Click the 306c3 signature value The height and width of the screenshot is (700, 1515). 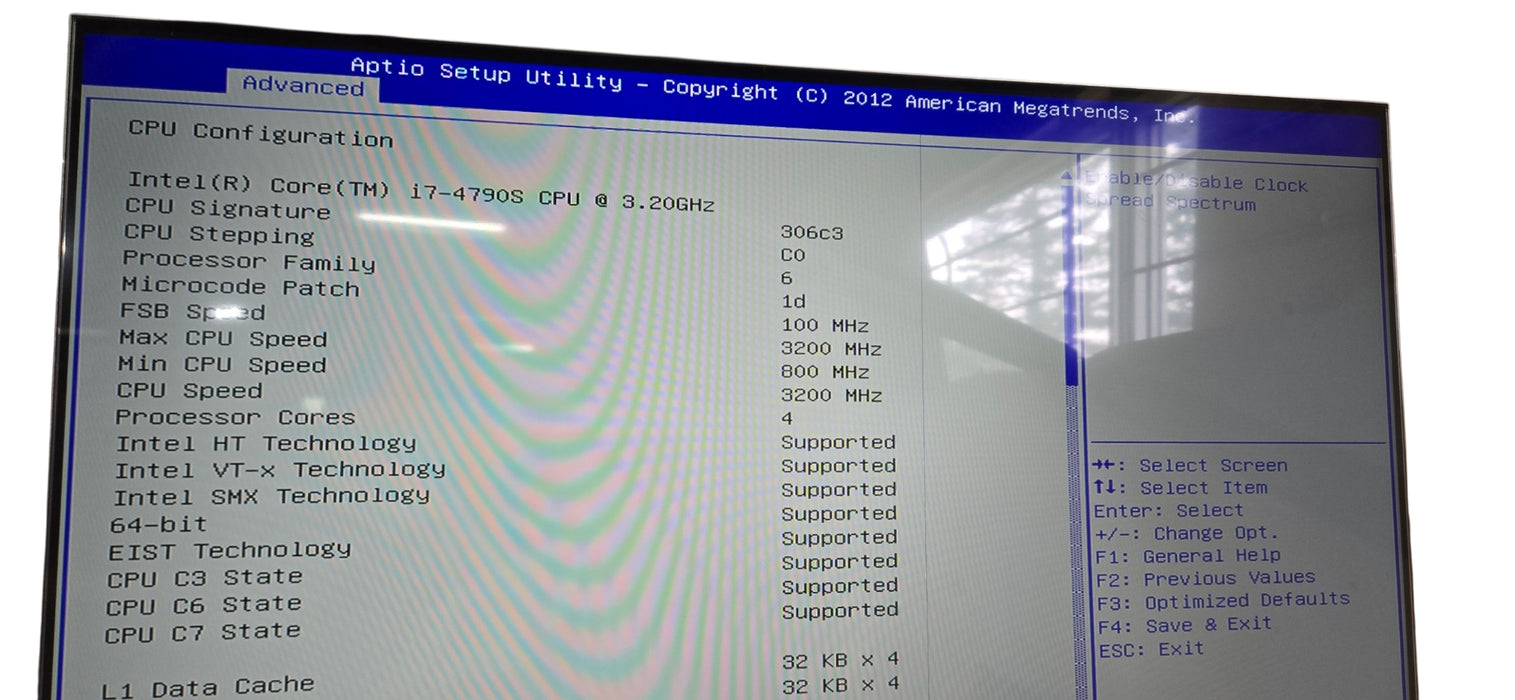point(812,232)
